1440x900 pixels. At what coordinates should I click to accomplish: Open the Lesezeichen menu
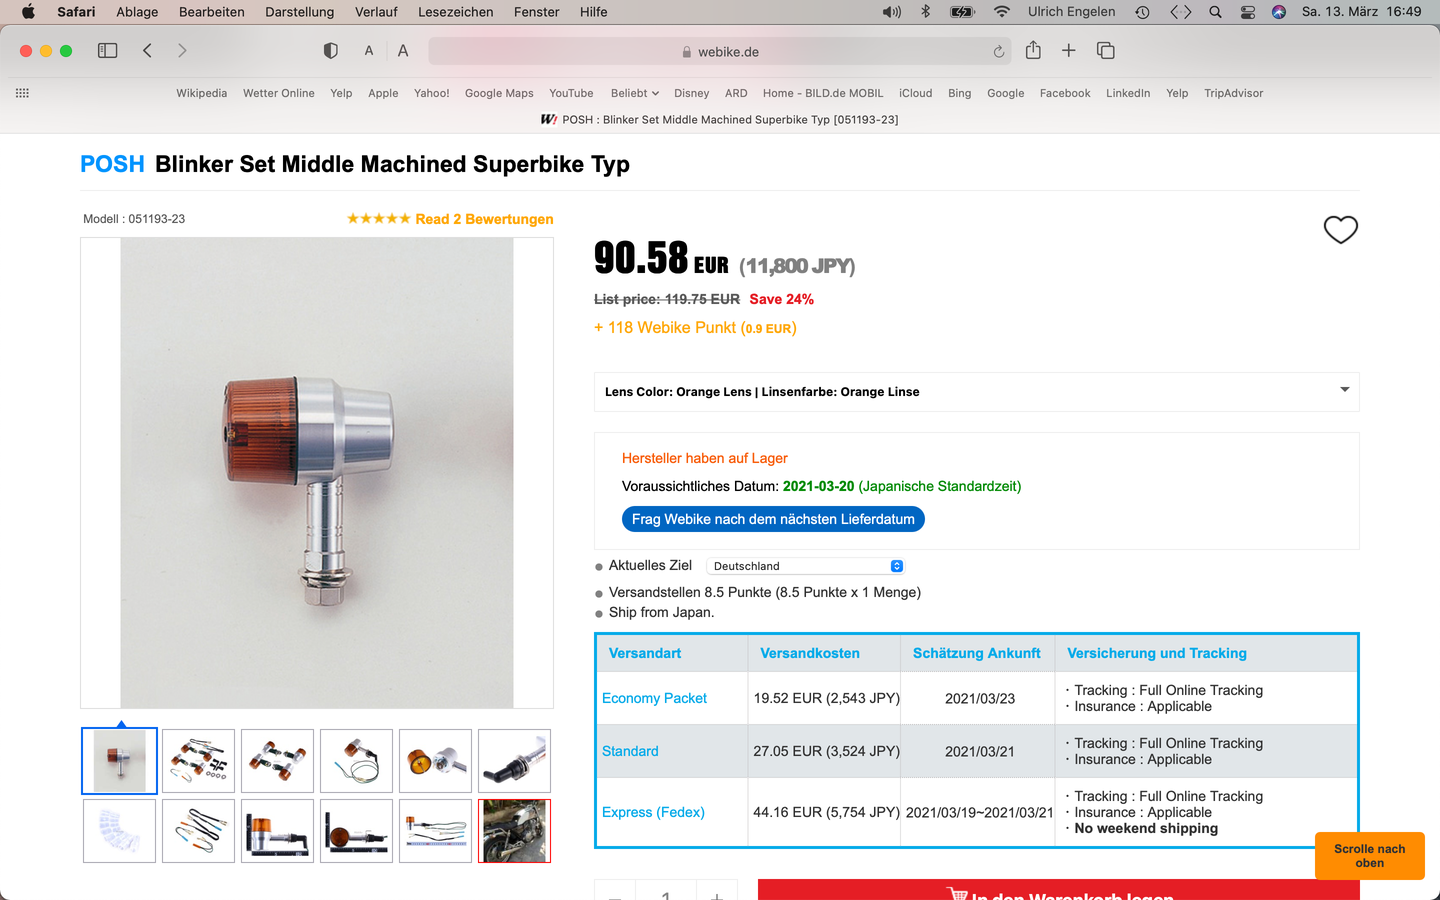[455, 12]
